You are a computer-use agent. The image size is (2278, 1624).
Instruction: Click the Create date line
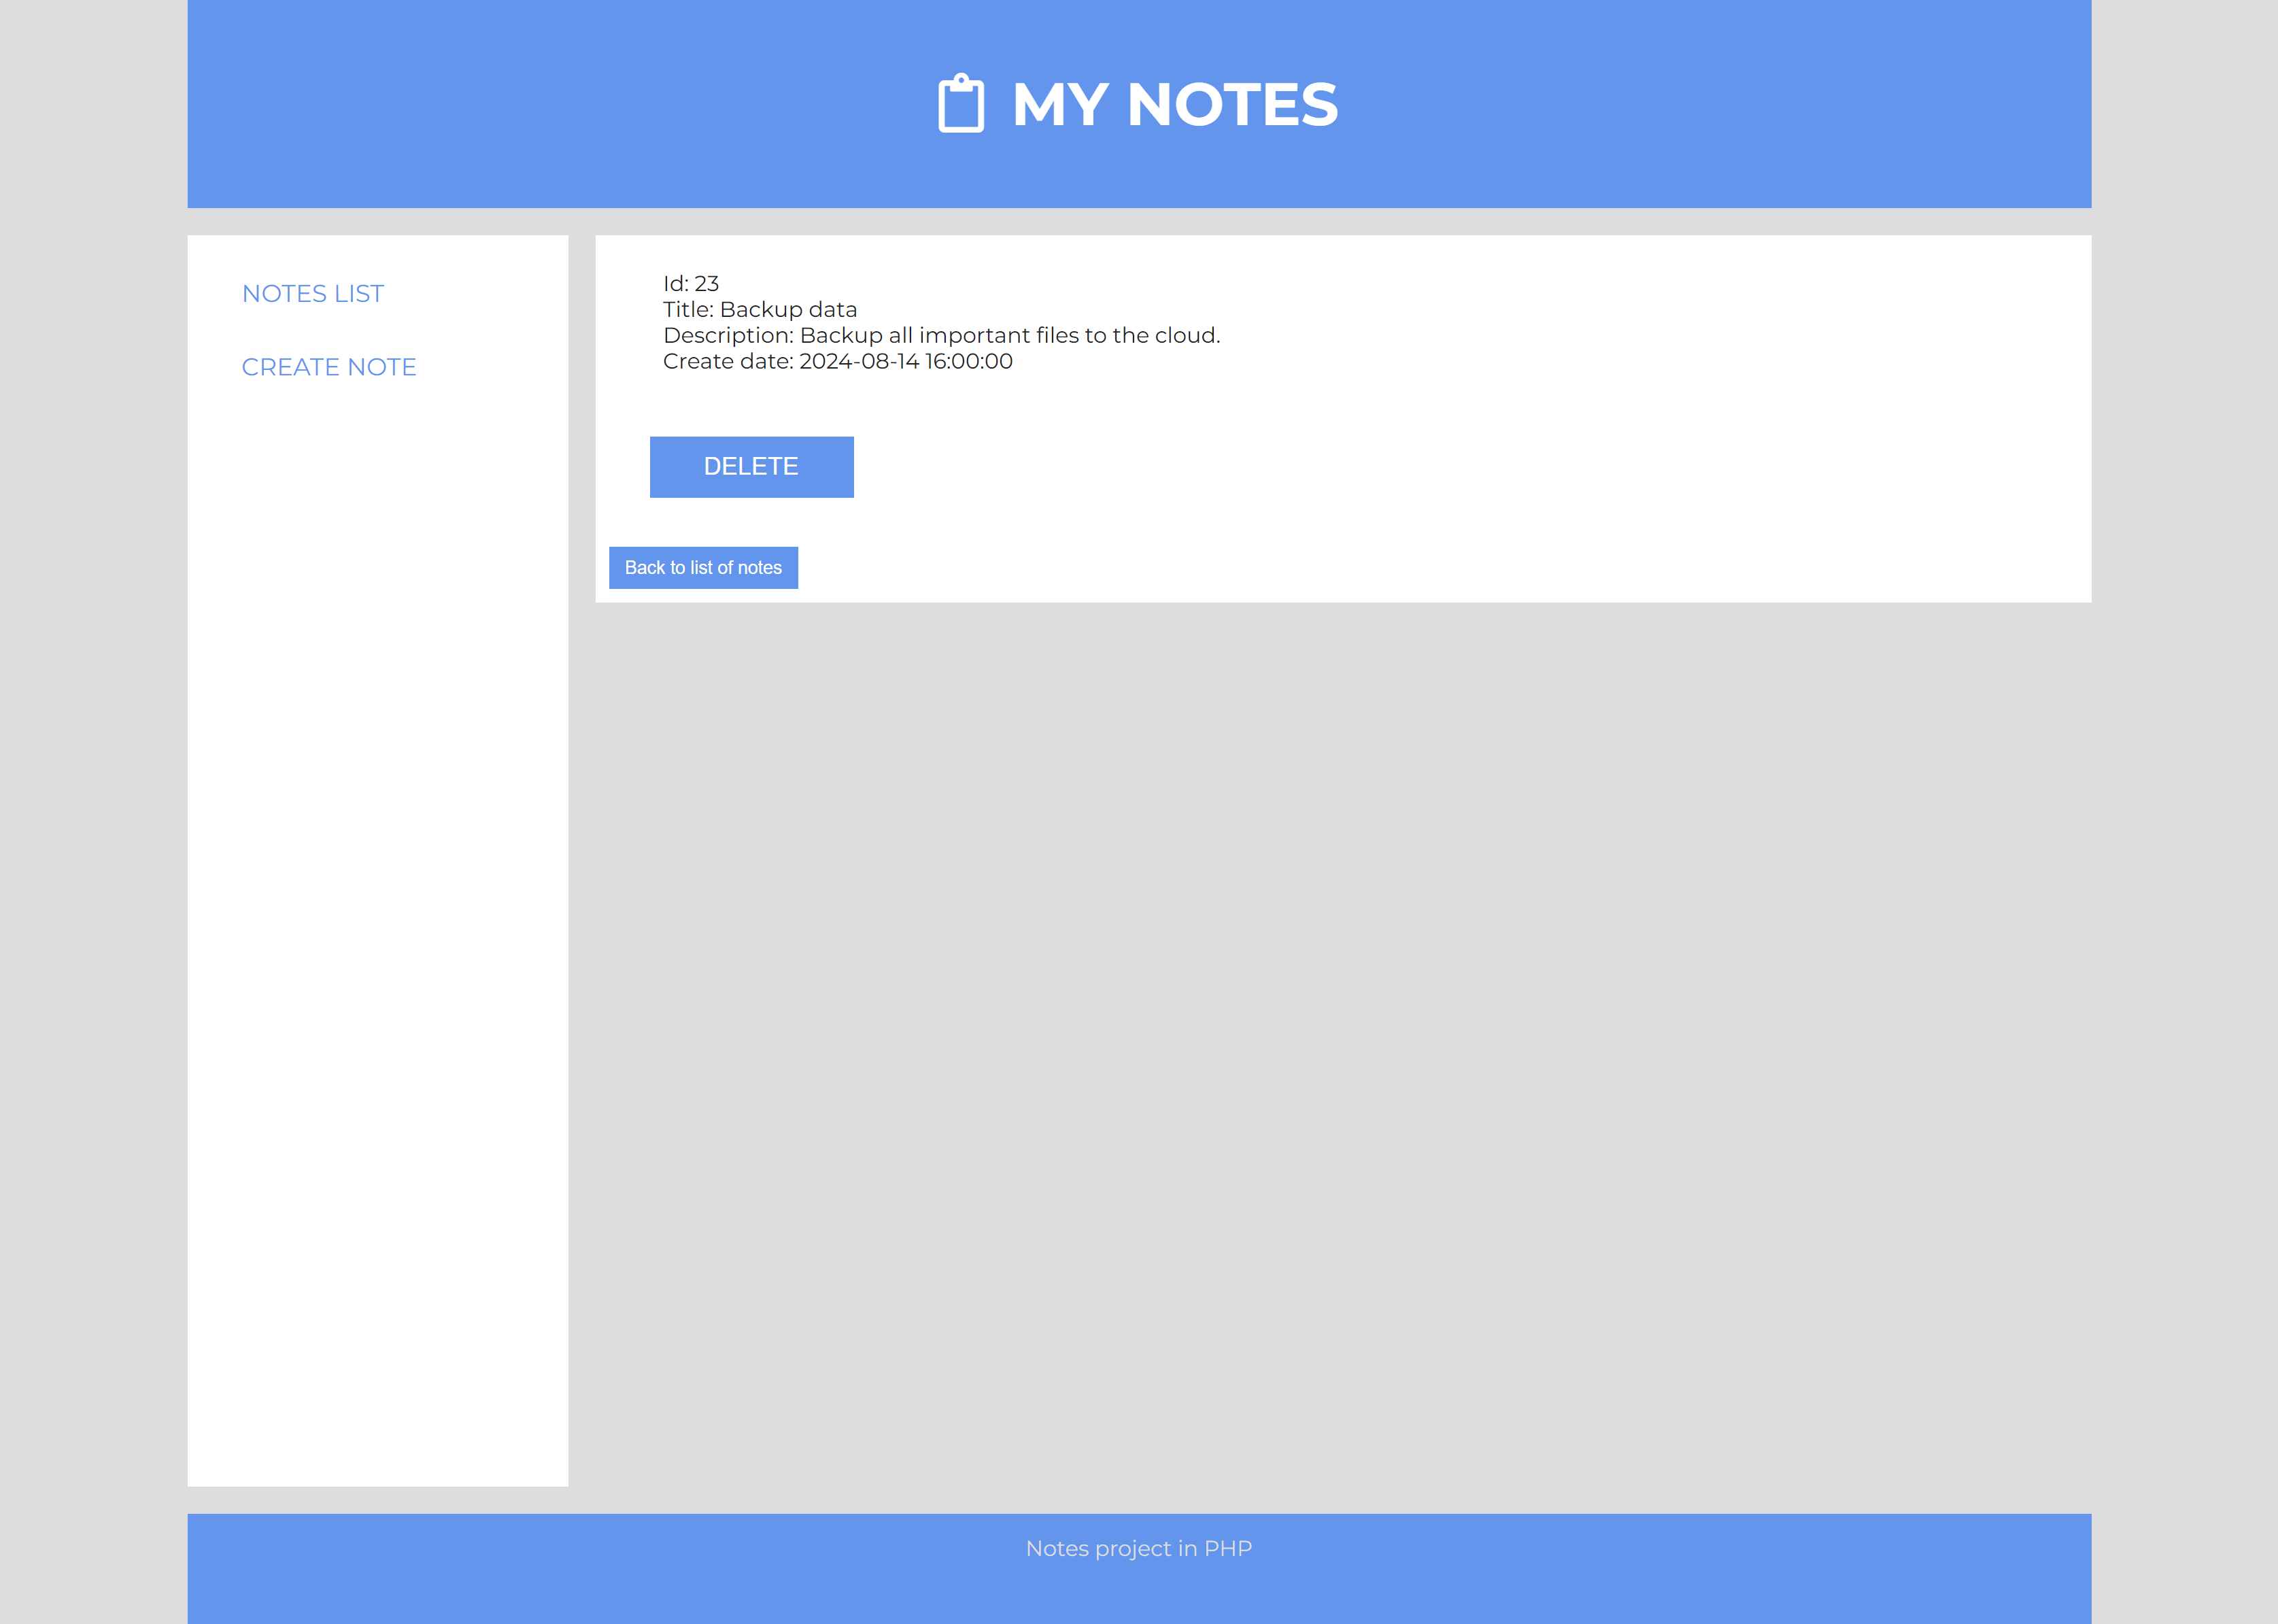tap(837, 362)
